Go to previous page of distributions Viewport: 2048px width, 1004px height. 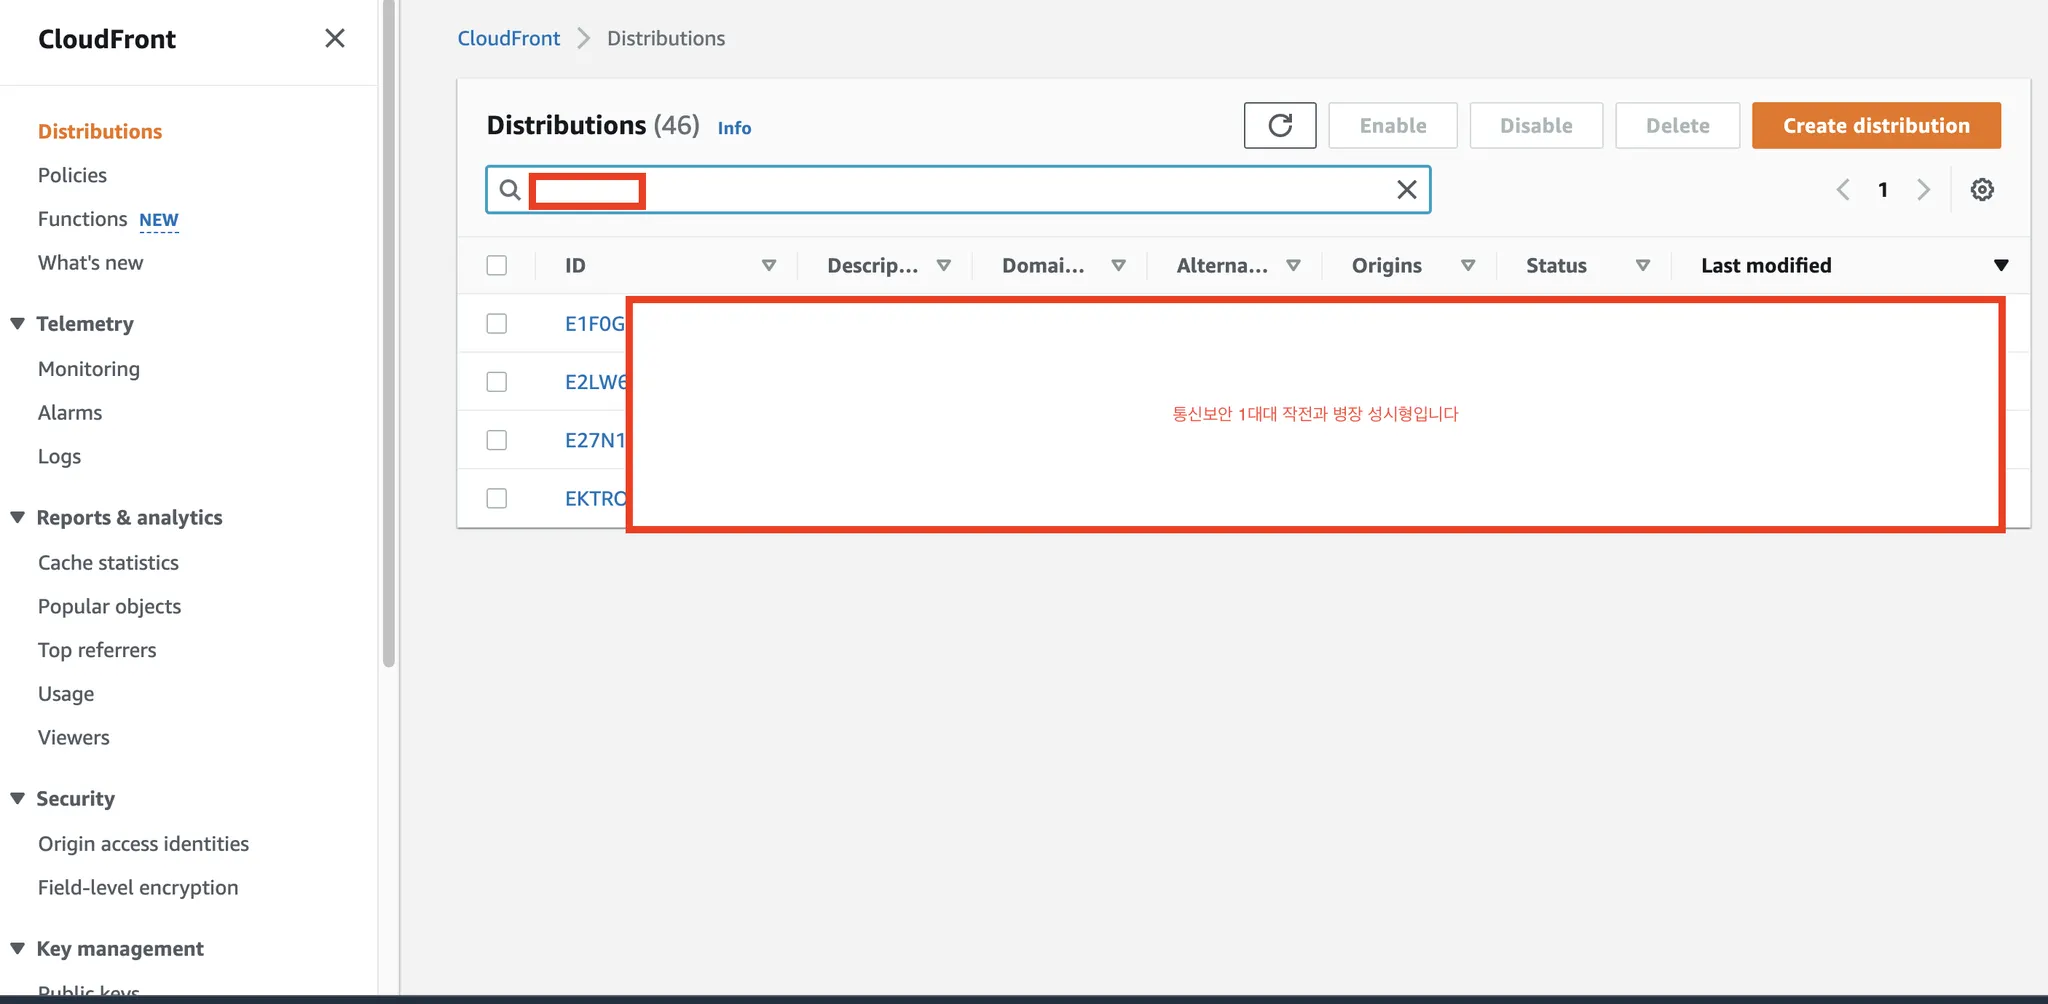[x=1843, y=189]
